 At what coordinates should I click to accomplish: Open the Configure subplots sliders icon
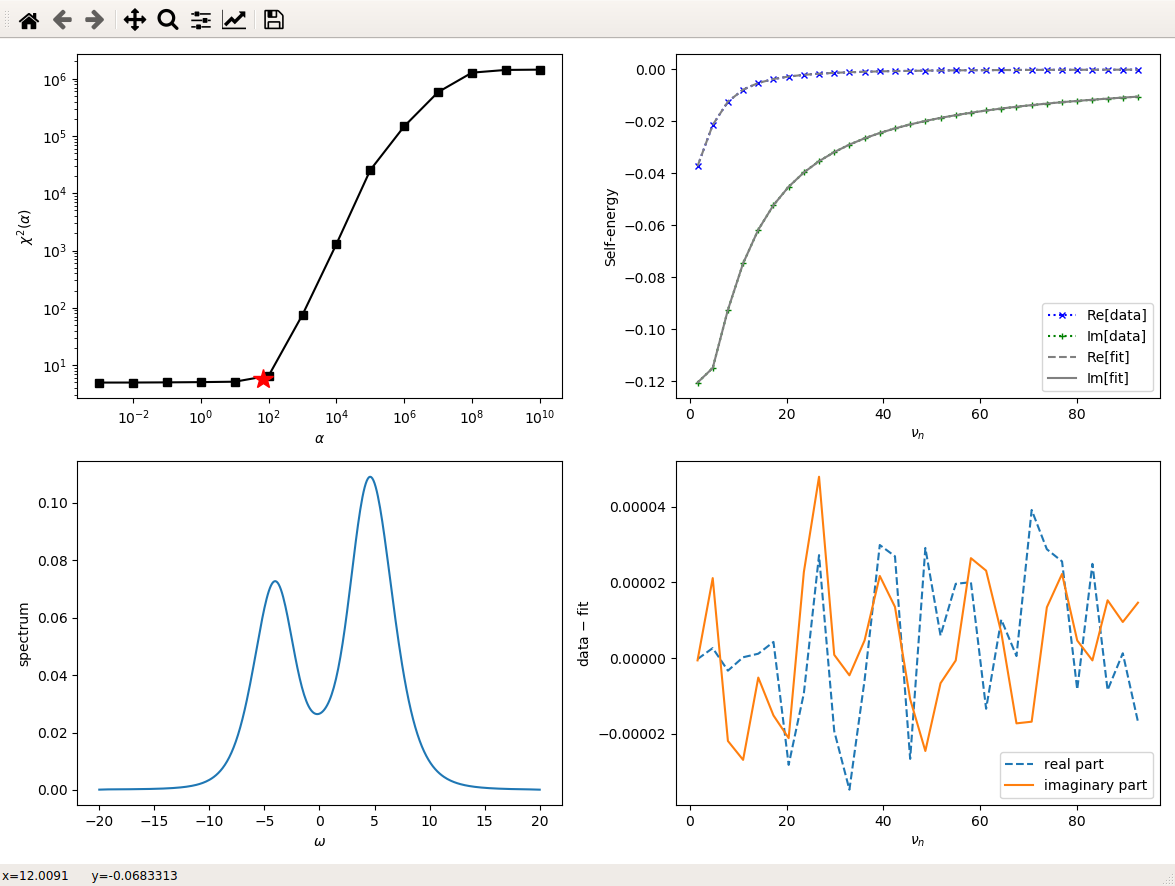pyautogui.click(x=201, y=20)
